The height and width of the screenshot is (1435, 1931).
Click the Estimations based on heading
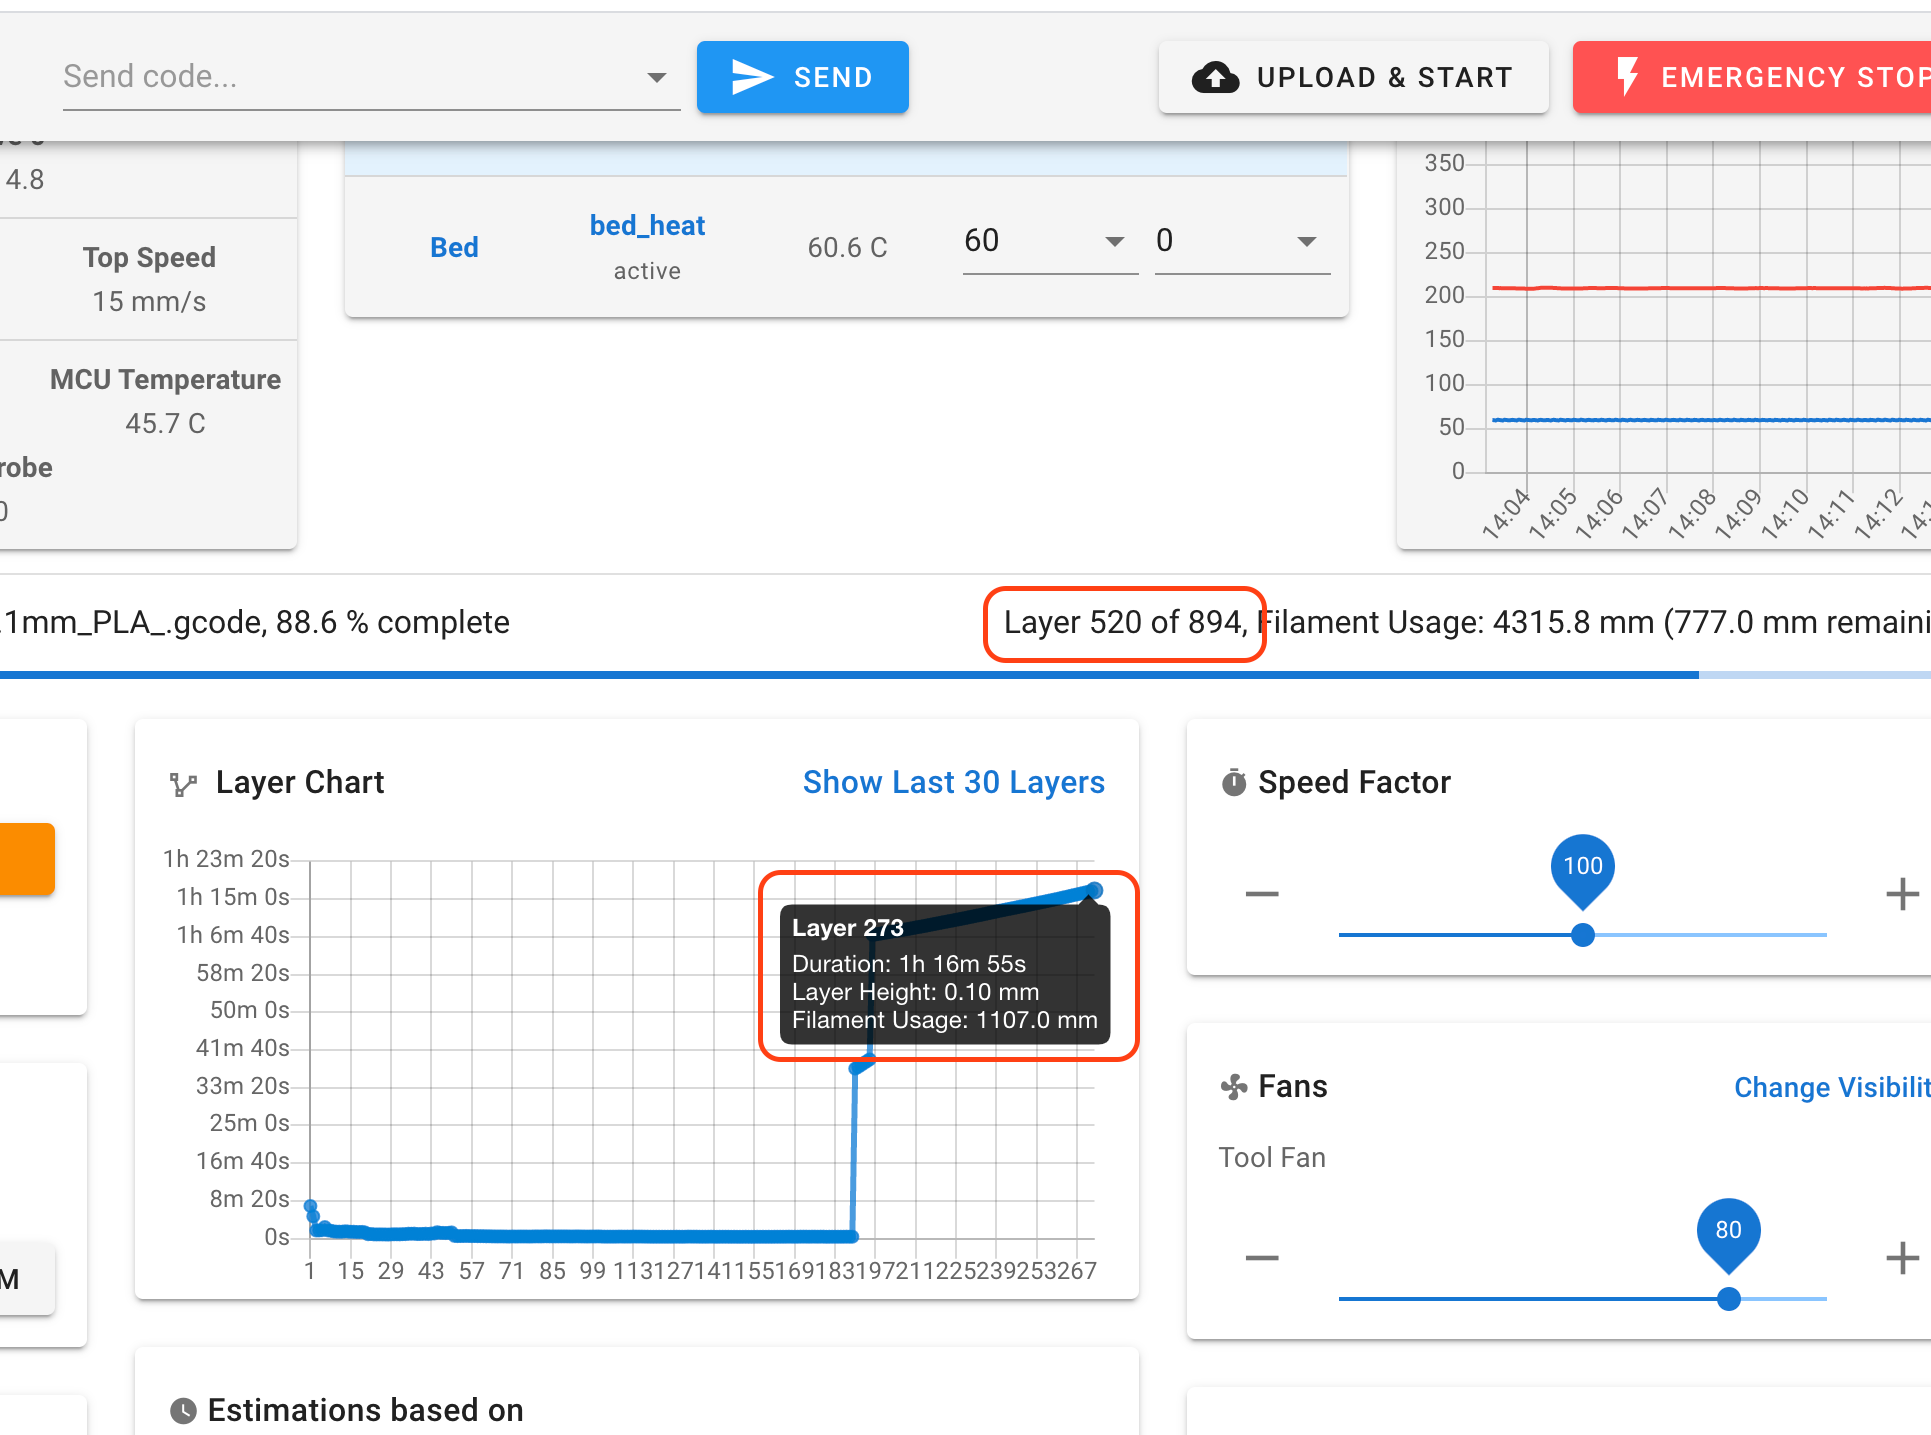coord(365,1411)
